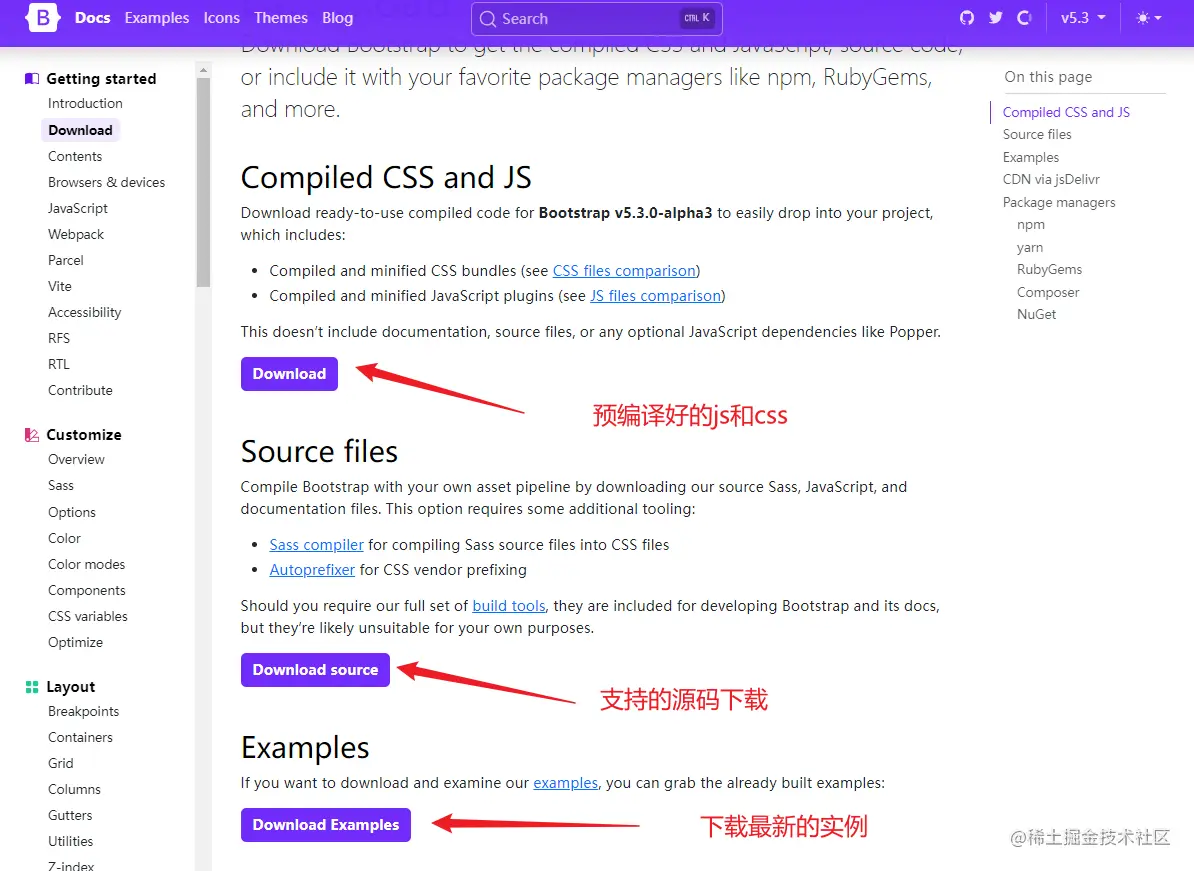Open the Autoprefixer link

[312, 570]
